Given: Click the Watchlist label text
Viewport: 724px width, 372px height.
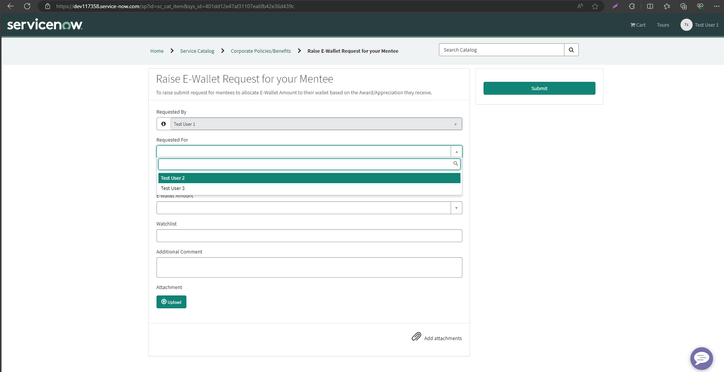Looking at the screenshot, I should 166,224.
